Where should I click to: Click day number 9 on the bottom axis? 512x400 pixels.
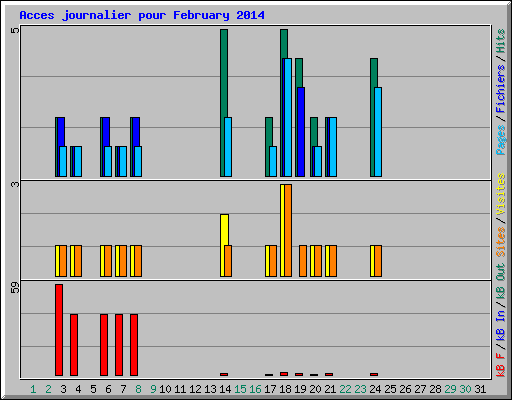(x=153, y=389)
